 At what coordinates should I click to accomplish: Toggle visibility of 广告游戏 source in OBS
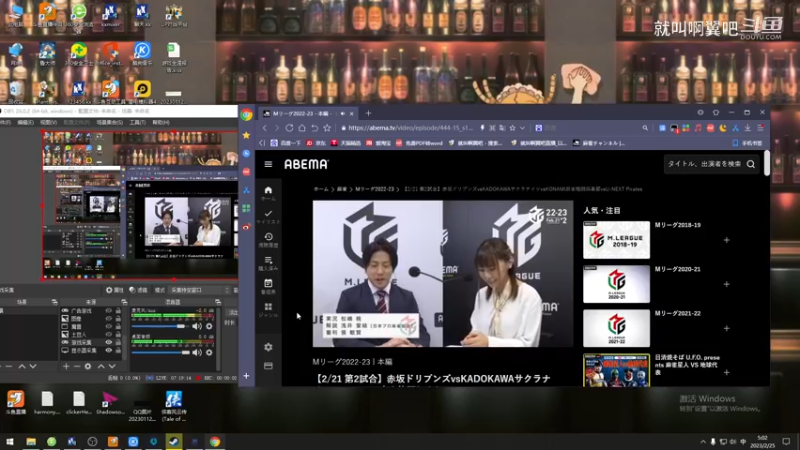(x=109, y=310)
